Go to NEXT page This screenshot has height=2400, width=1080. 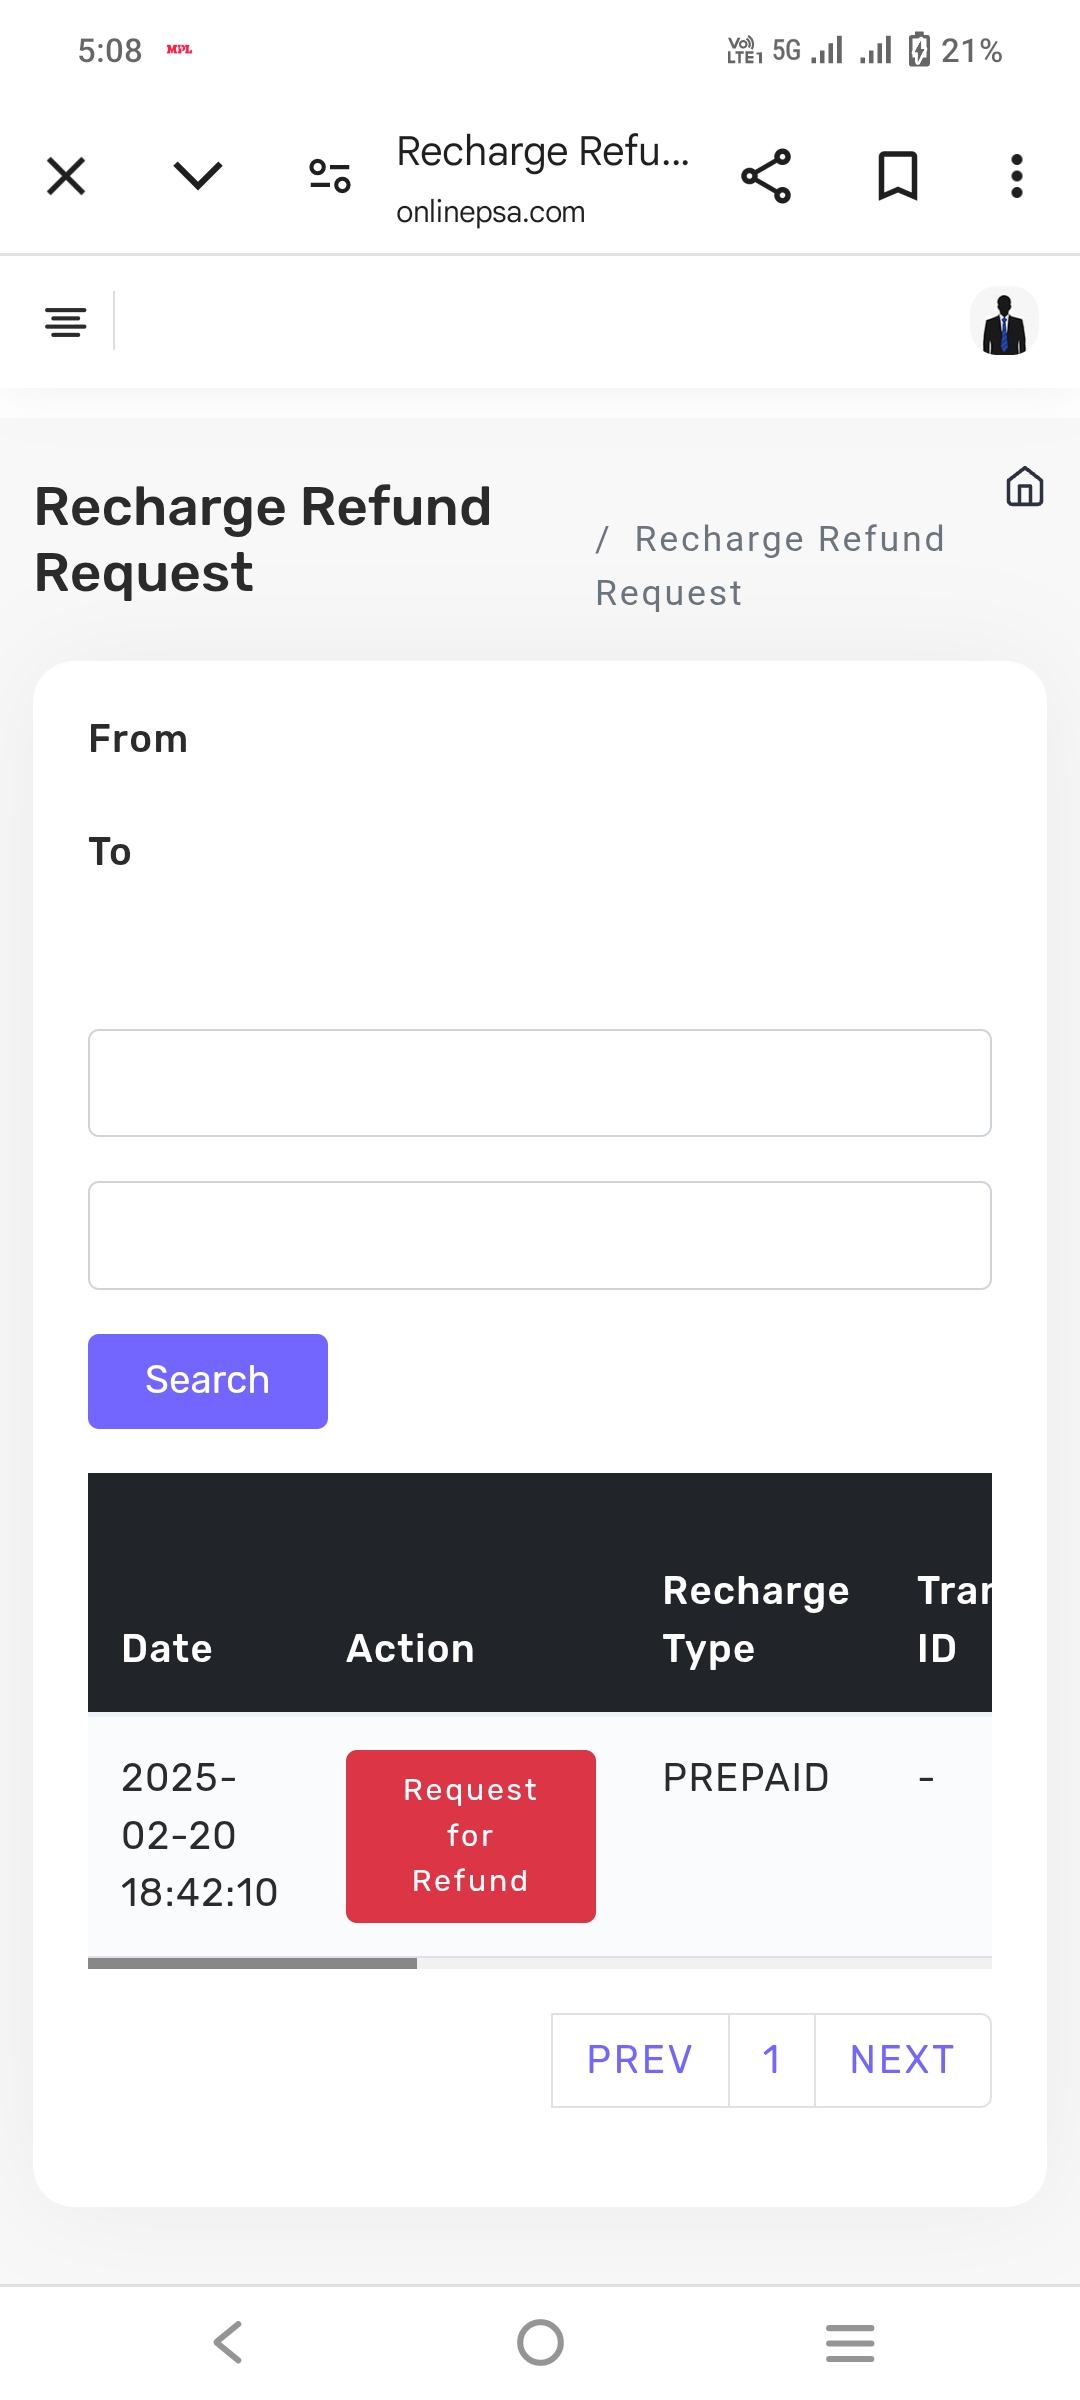pyautogui.click(x=902, y=2060)
